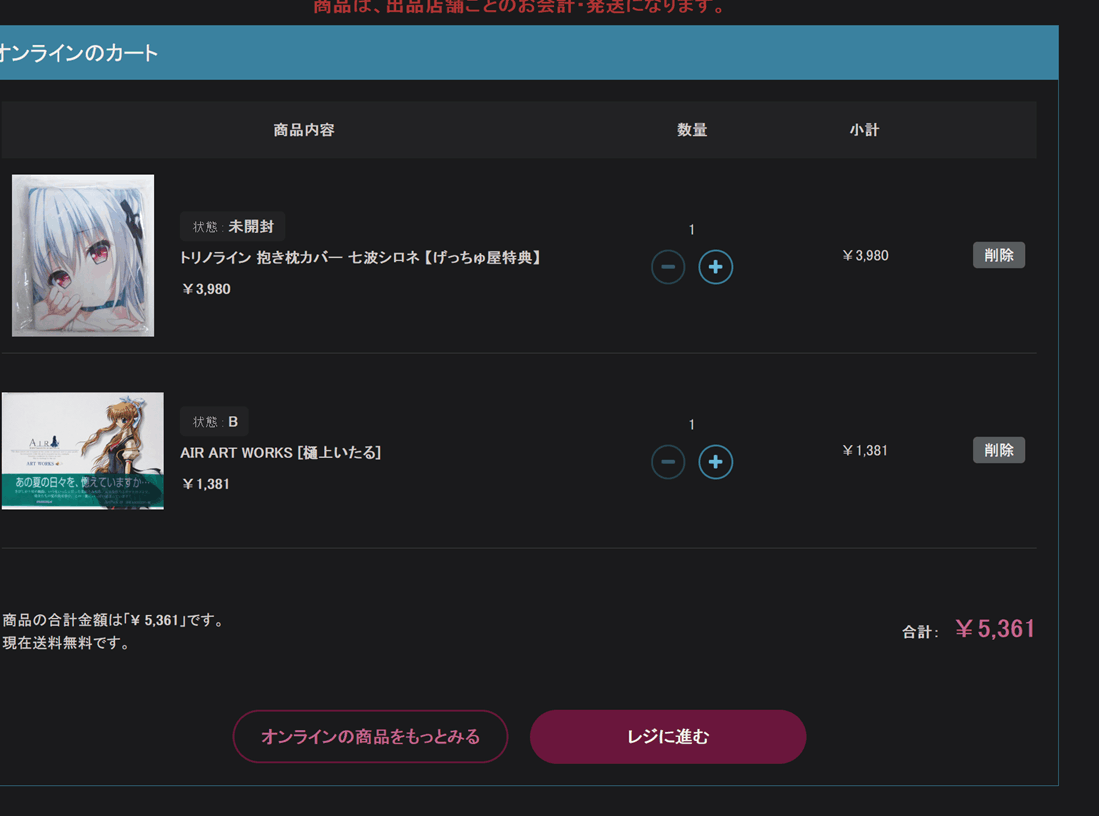Image resolution: width=1099 pixels, height=816 pixels.
Task: Click the オンラインのカート section header
Action: (x=80, y=53)
